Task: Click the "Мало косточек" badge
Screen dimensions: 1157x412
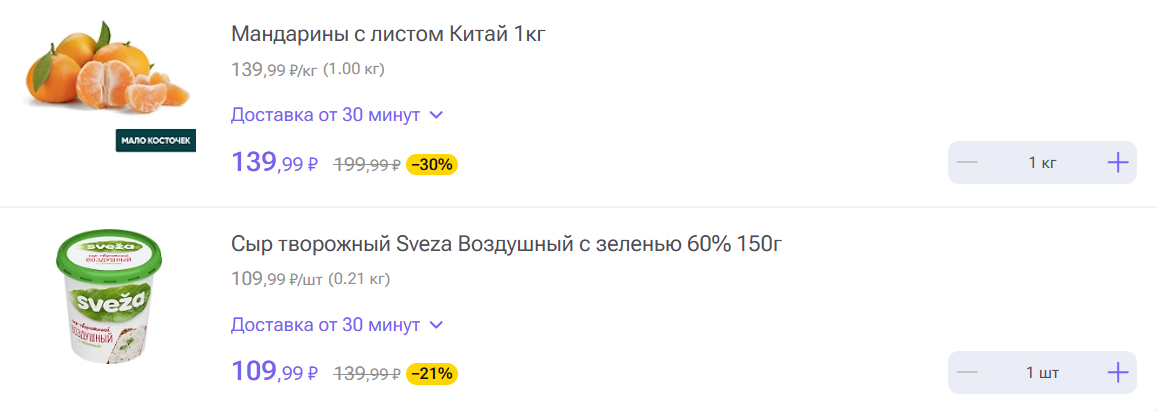Action: click(x=156, y=141)
